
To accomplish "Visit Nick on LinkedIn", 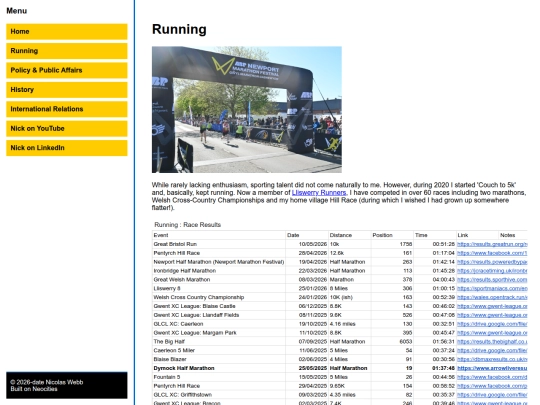I will point(67,148).
